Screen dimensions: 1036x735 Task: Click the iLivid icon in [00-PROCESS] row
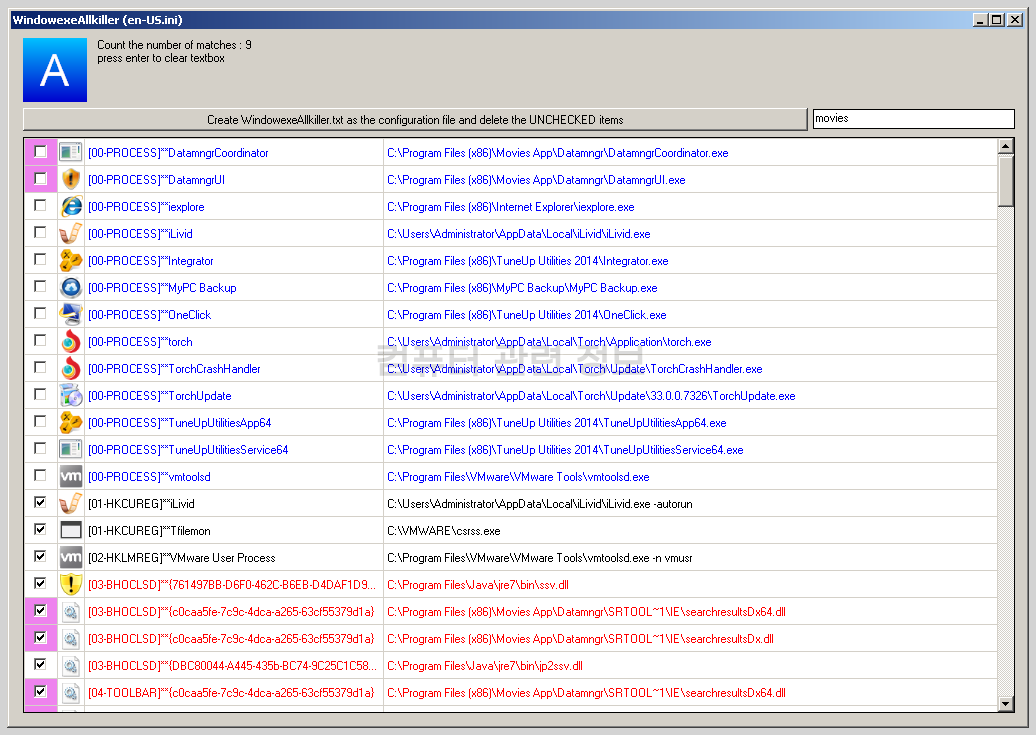[71, 234]
